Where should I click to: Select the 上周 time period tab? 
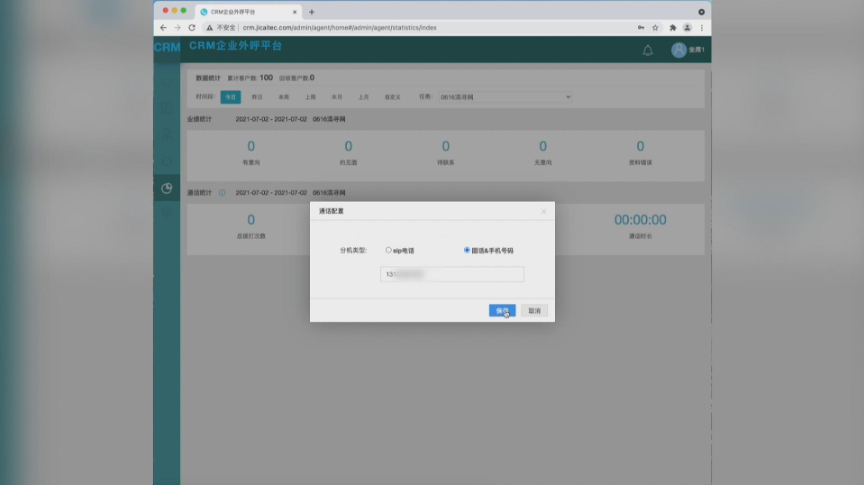(x=310, y=97)
